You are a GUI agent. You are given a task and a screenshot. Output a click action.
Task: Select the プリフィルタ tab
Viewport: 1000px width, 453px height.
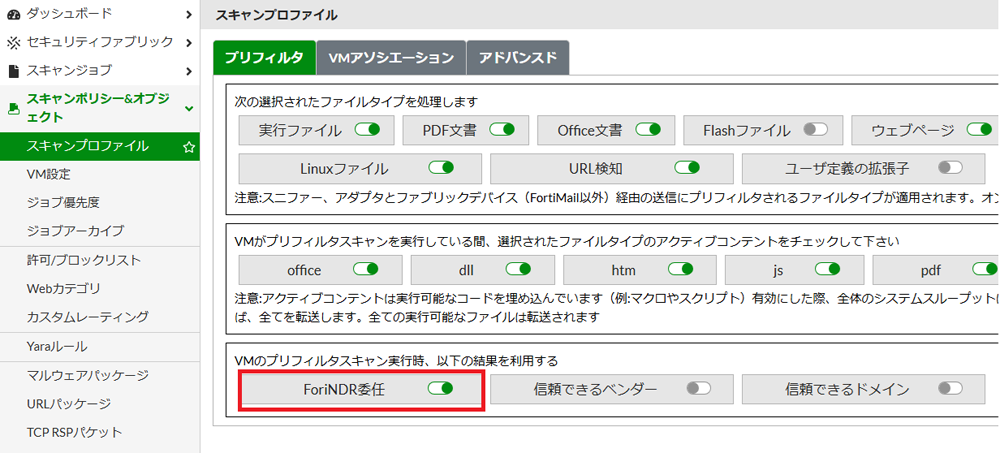click(265, 58)
